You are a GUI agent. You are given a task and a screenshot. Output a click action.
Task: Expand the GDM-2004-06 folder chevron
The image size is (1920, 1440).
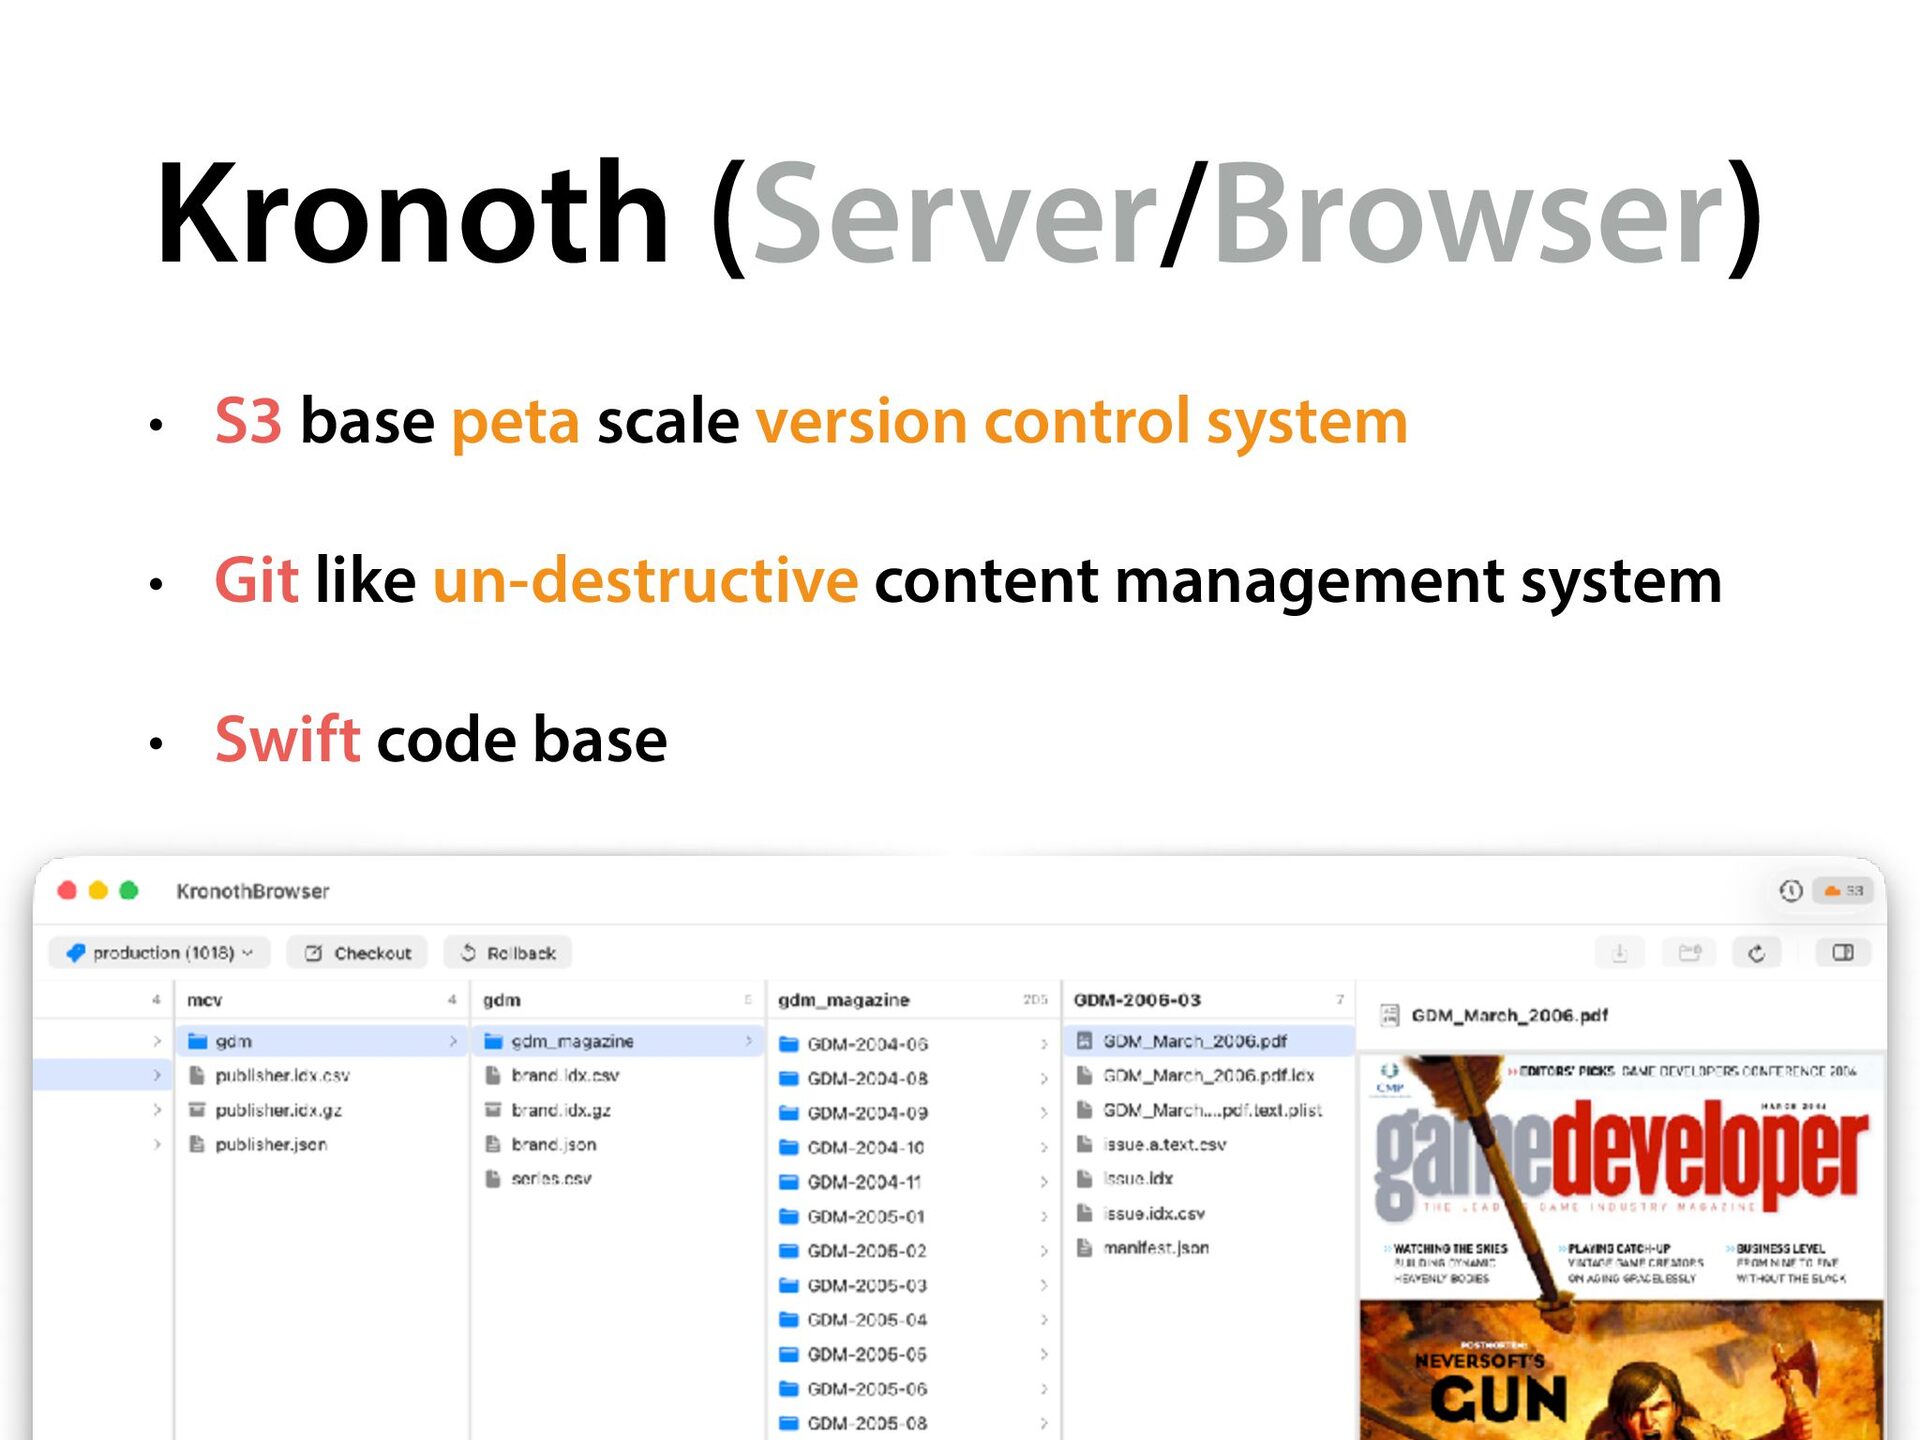pos(1043,1044)
